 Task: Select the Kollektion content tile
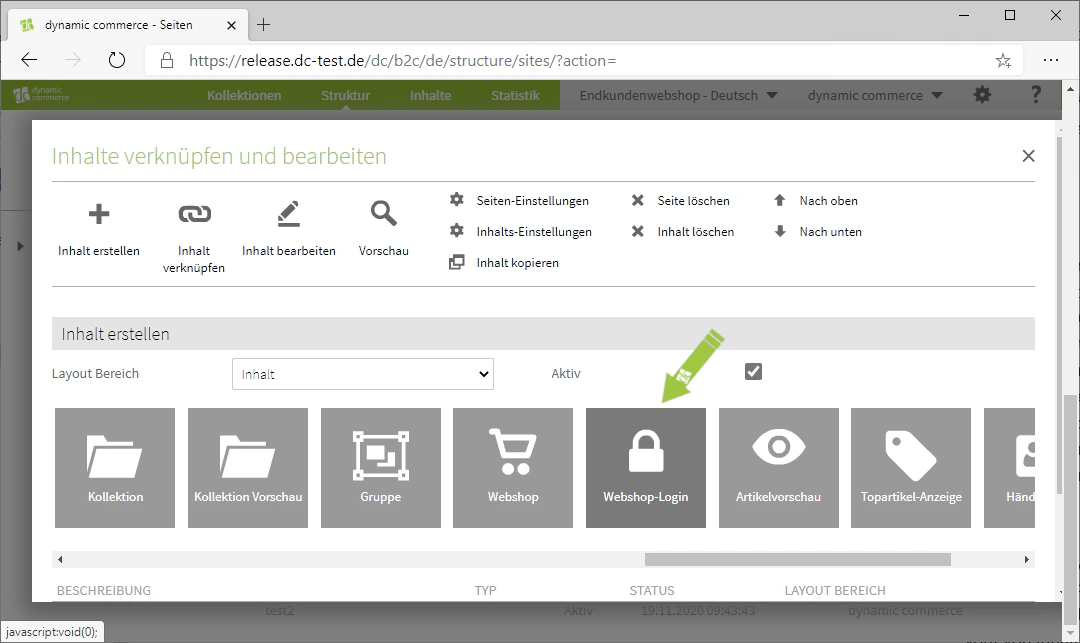(115, 468)
